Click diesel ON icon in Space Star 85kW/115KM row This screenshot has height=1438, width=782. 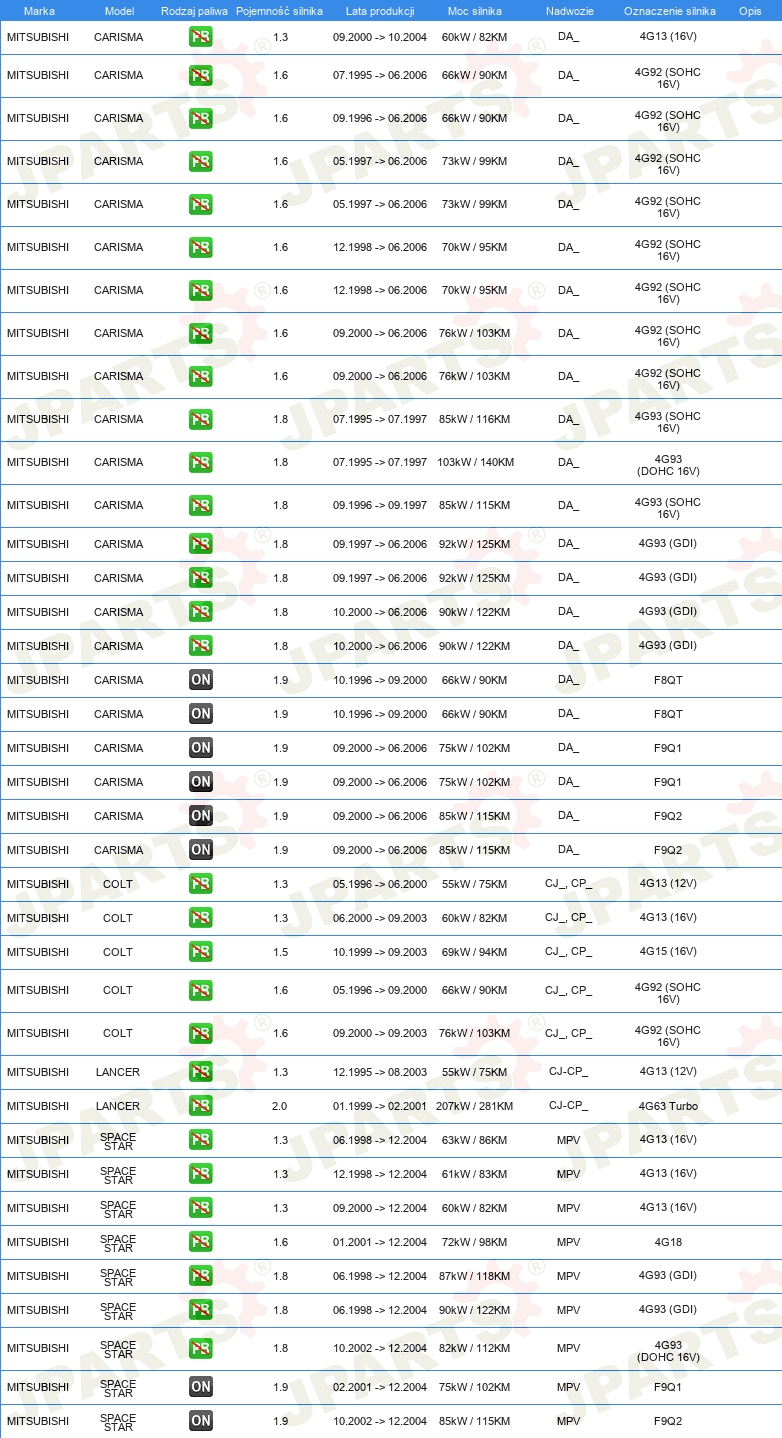tap(201, 1421)
